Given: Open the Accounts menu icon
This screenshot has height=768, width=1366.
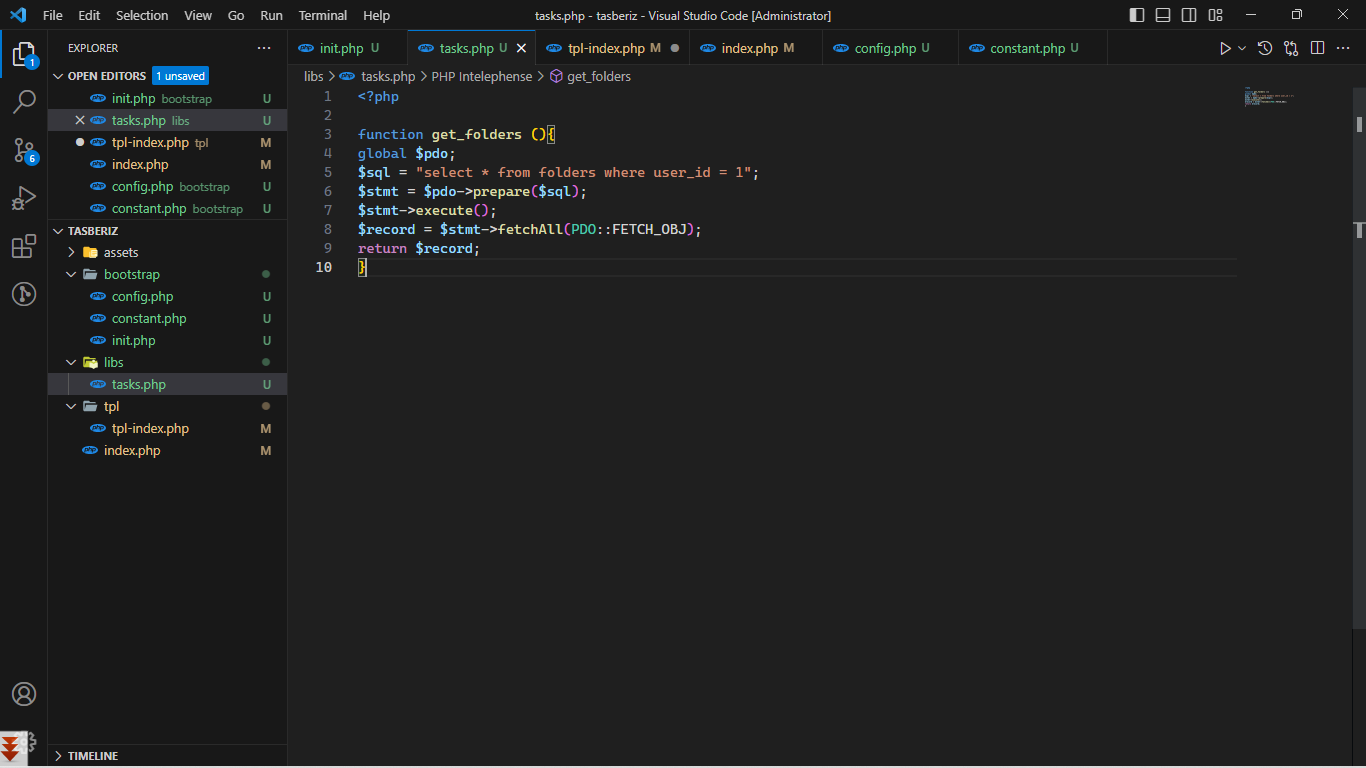Looking at the screenshot, I should click(24, 694).
